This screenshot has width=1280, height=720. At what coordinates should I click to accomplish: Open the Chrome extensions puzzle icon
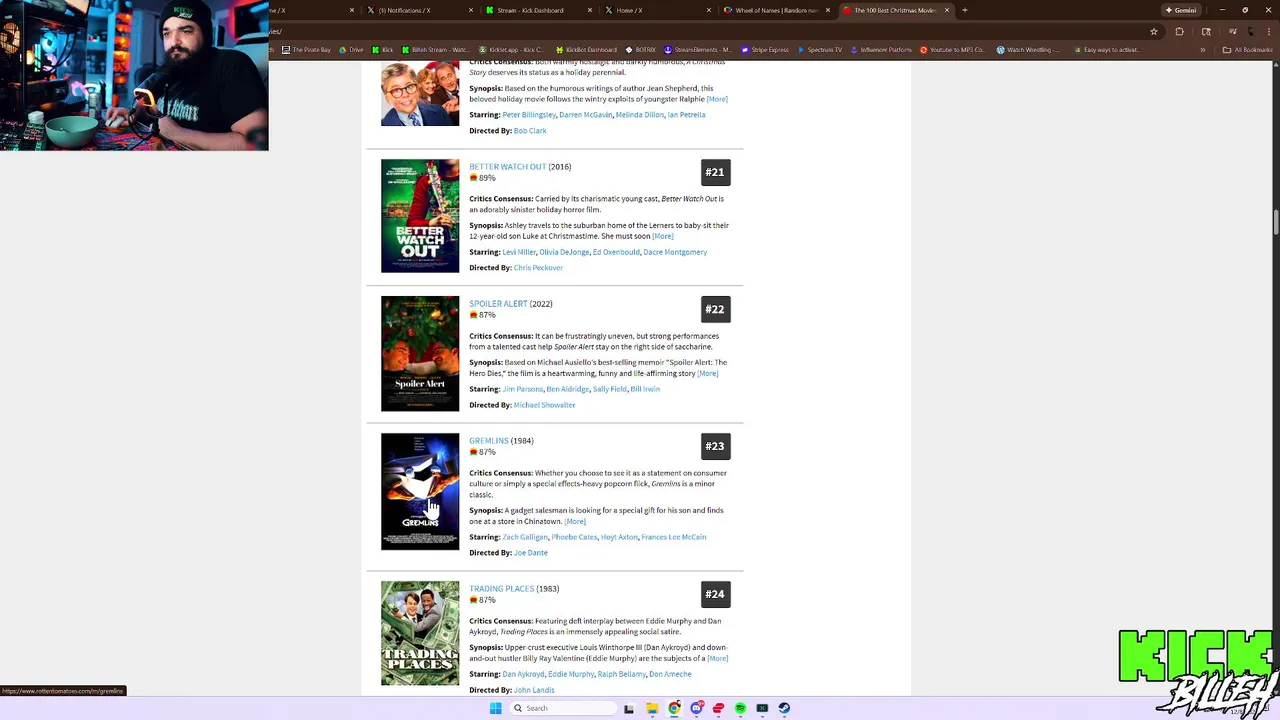1179,31
